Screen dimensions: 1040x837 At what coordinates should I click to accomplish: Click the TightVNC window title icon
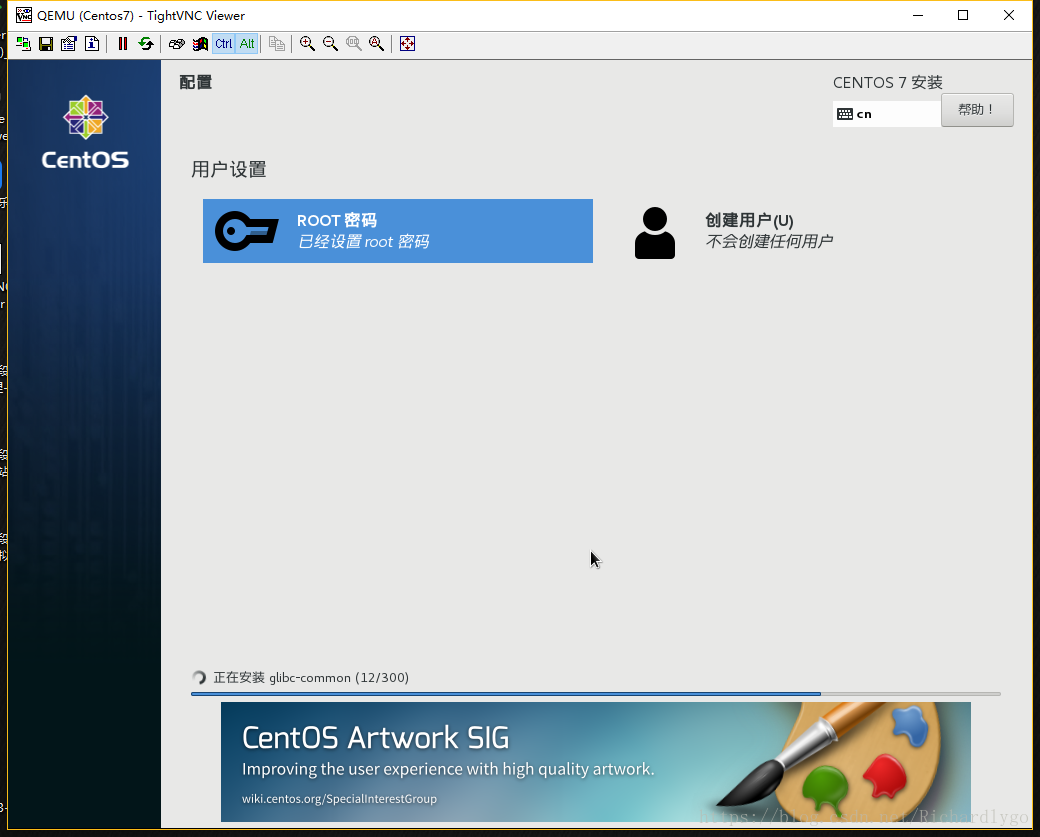(24, 15)
